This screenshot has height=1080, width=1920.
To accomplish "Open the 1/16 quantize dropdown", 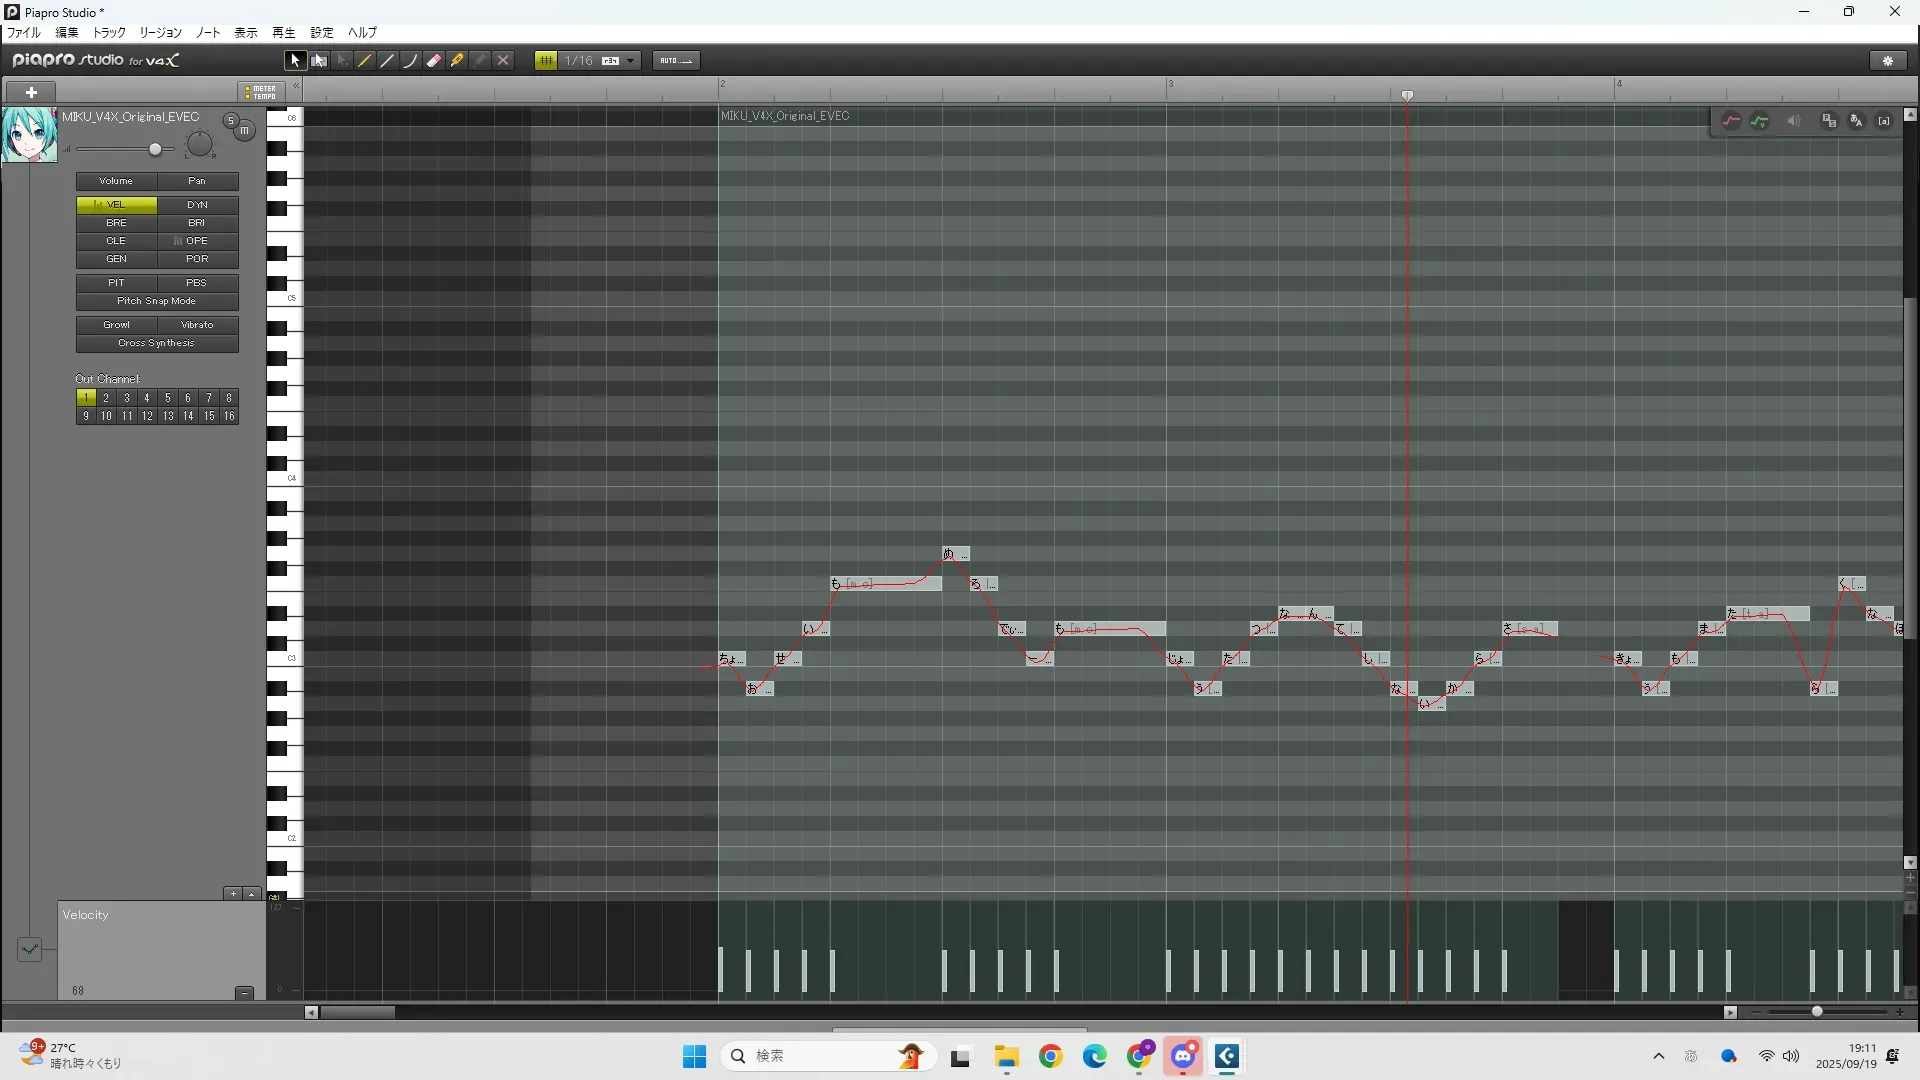I will pyautogui.click(x=630, y=61).
